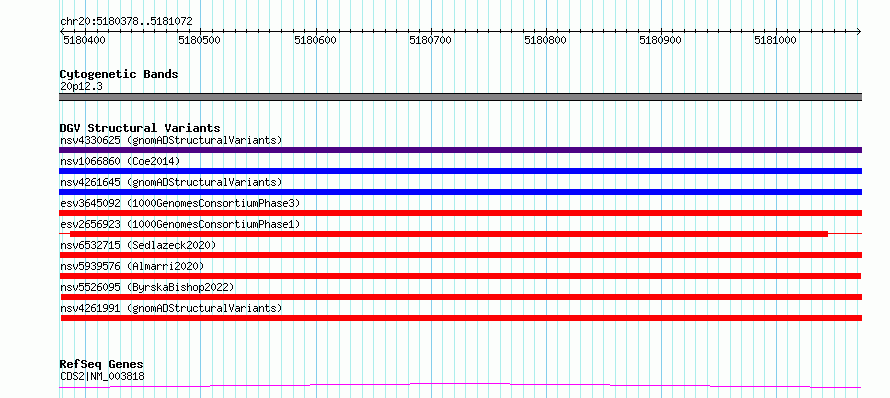Click the nsv6532715 (Sedlazeck2020) label
The width and height of the screenshot is (890, 398).
pos(138,245)
